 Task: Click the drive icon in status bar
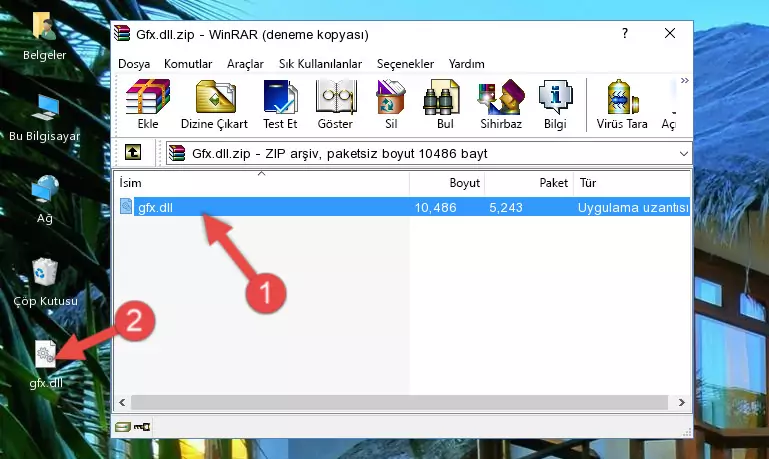coord(123,427)
